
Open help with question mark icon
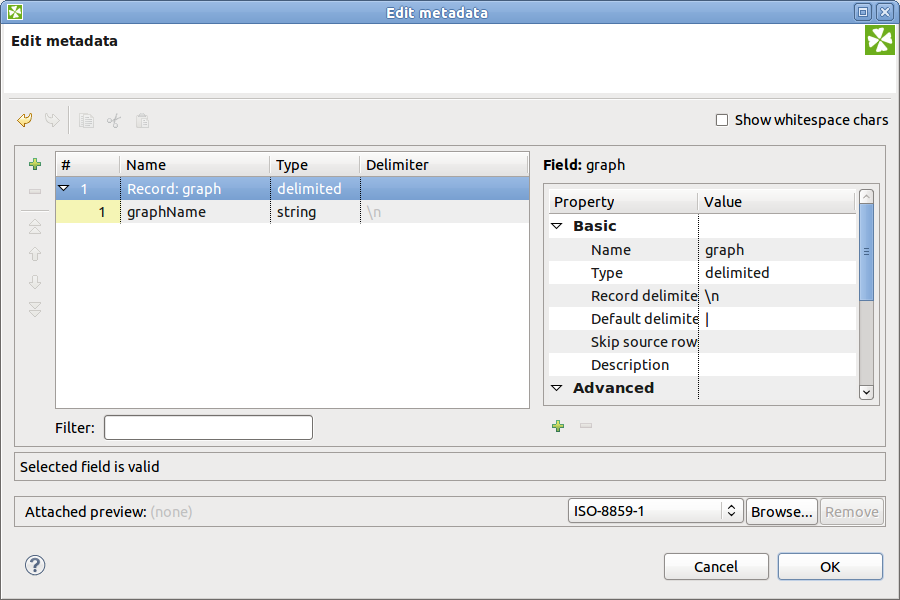tap(35, 566)
